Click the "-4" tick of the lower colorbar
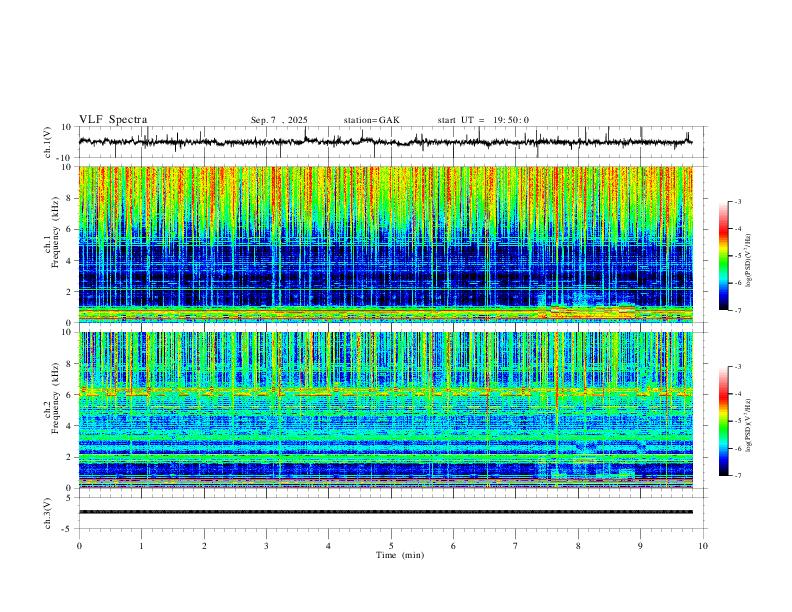 (x=737, y=394)
